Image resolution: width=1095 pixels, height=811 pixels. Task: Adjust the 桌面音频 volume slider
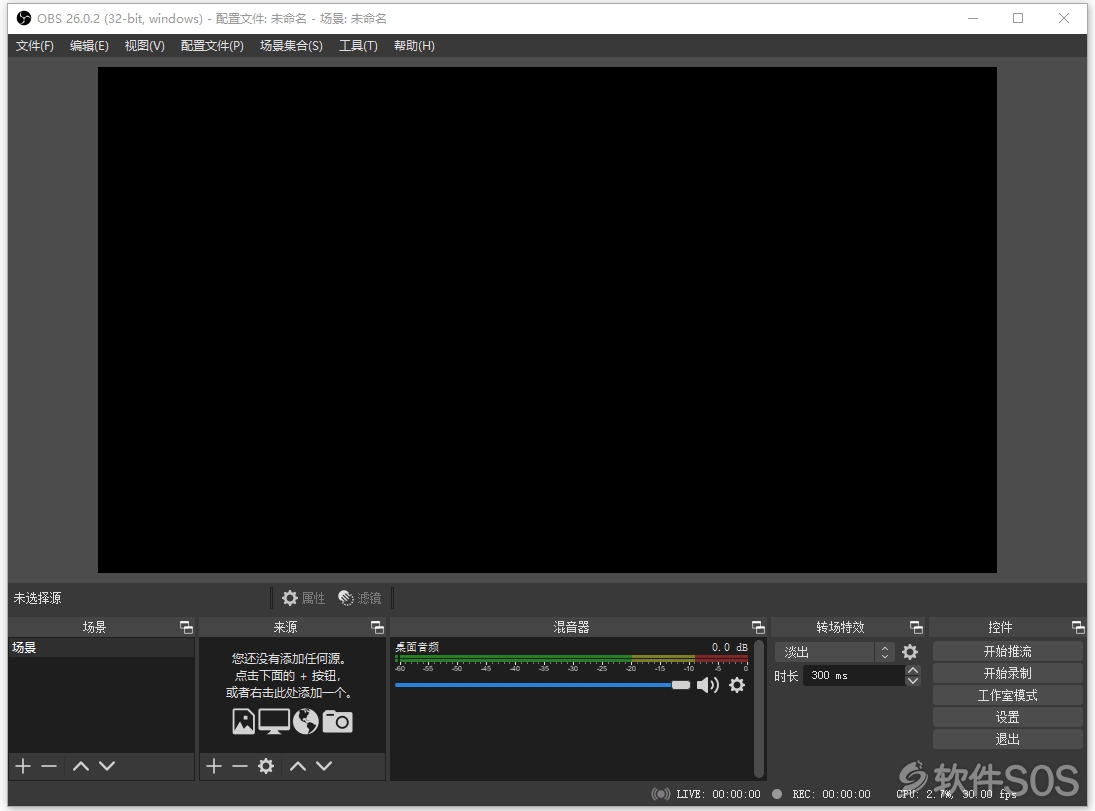[542, 685]
